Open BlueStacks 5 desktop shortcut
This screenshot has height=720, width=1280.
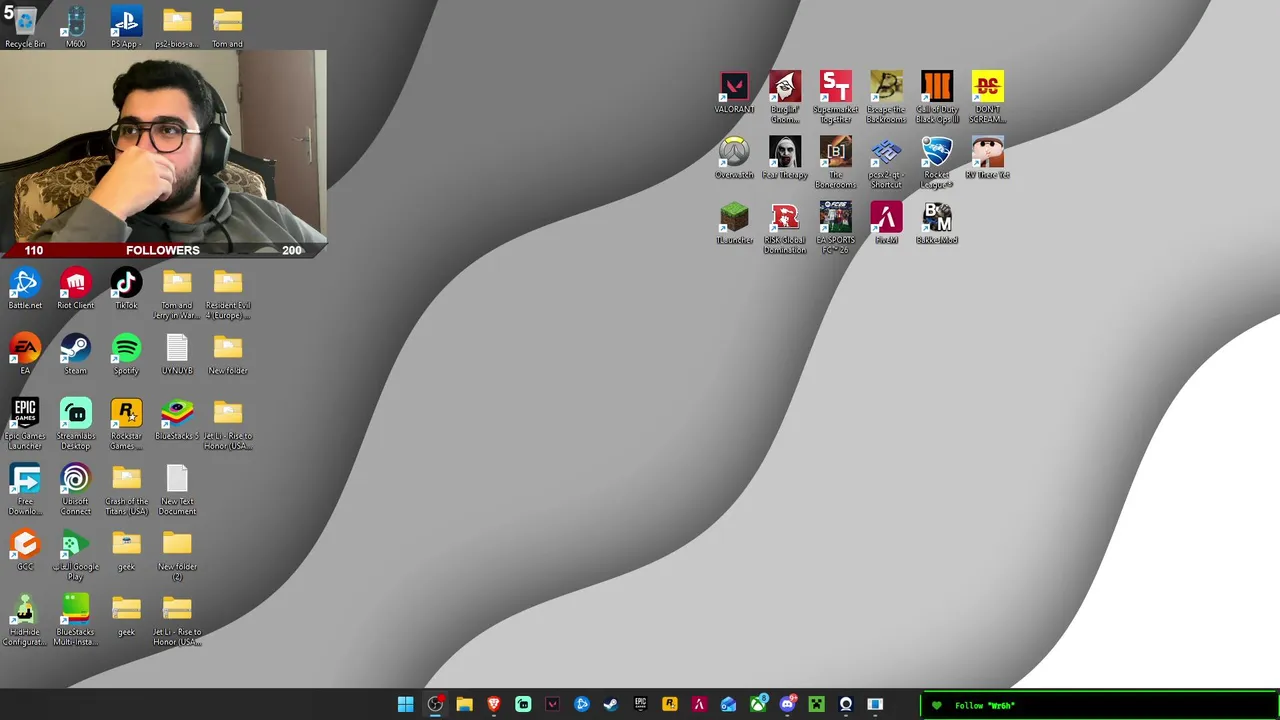click(x=177, y=419)
